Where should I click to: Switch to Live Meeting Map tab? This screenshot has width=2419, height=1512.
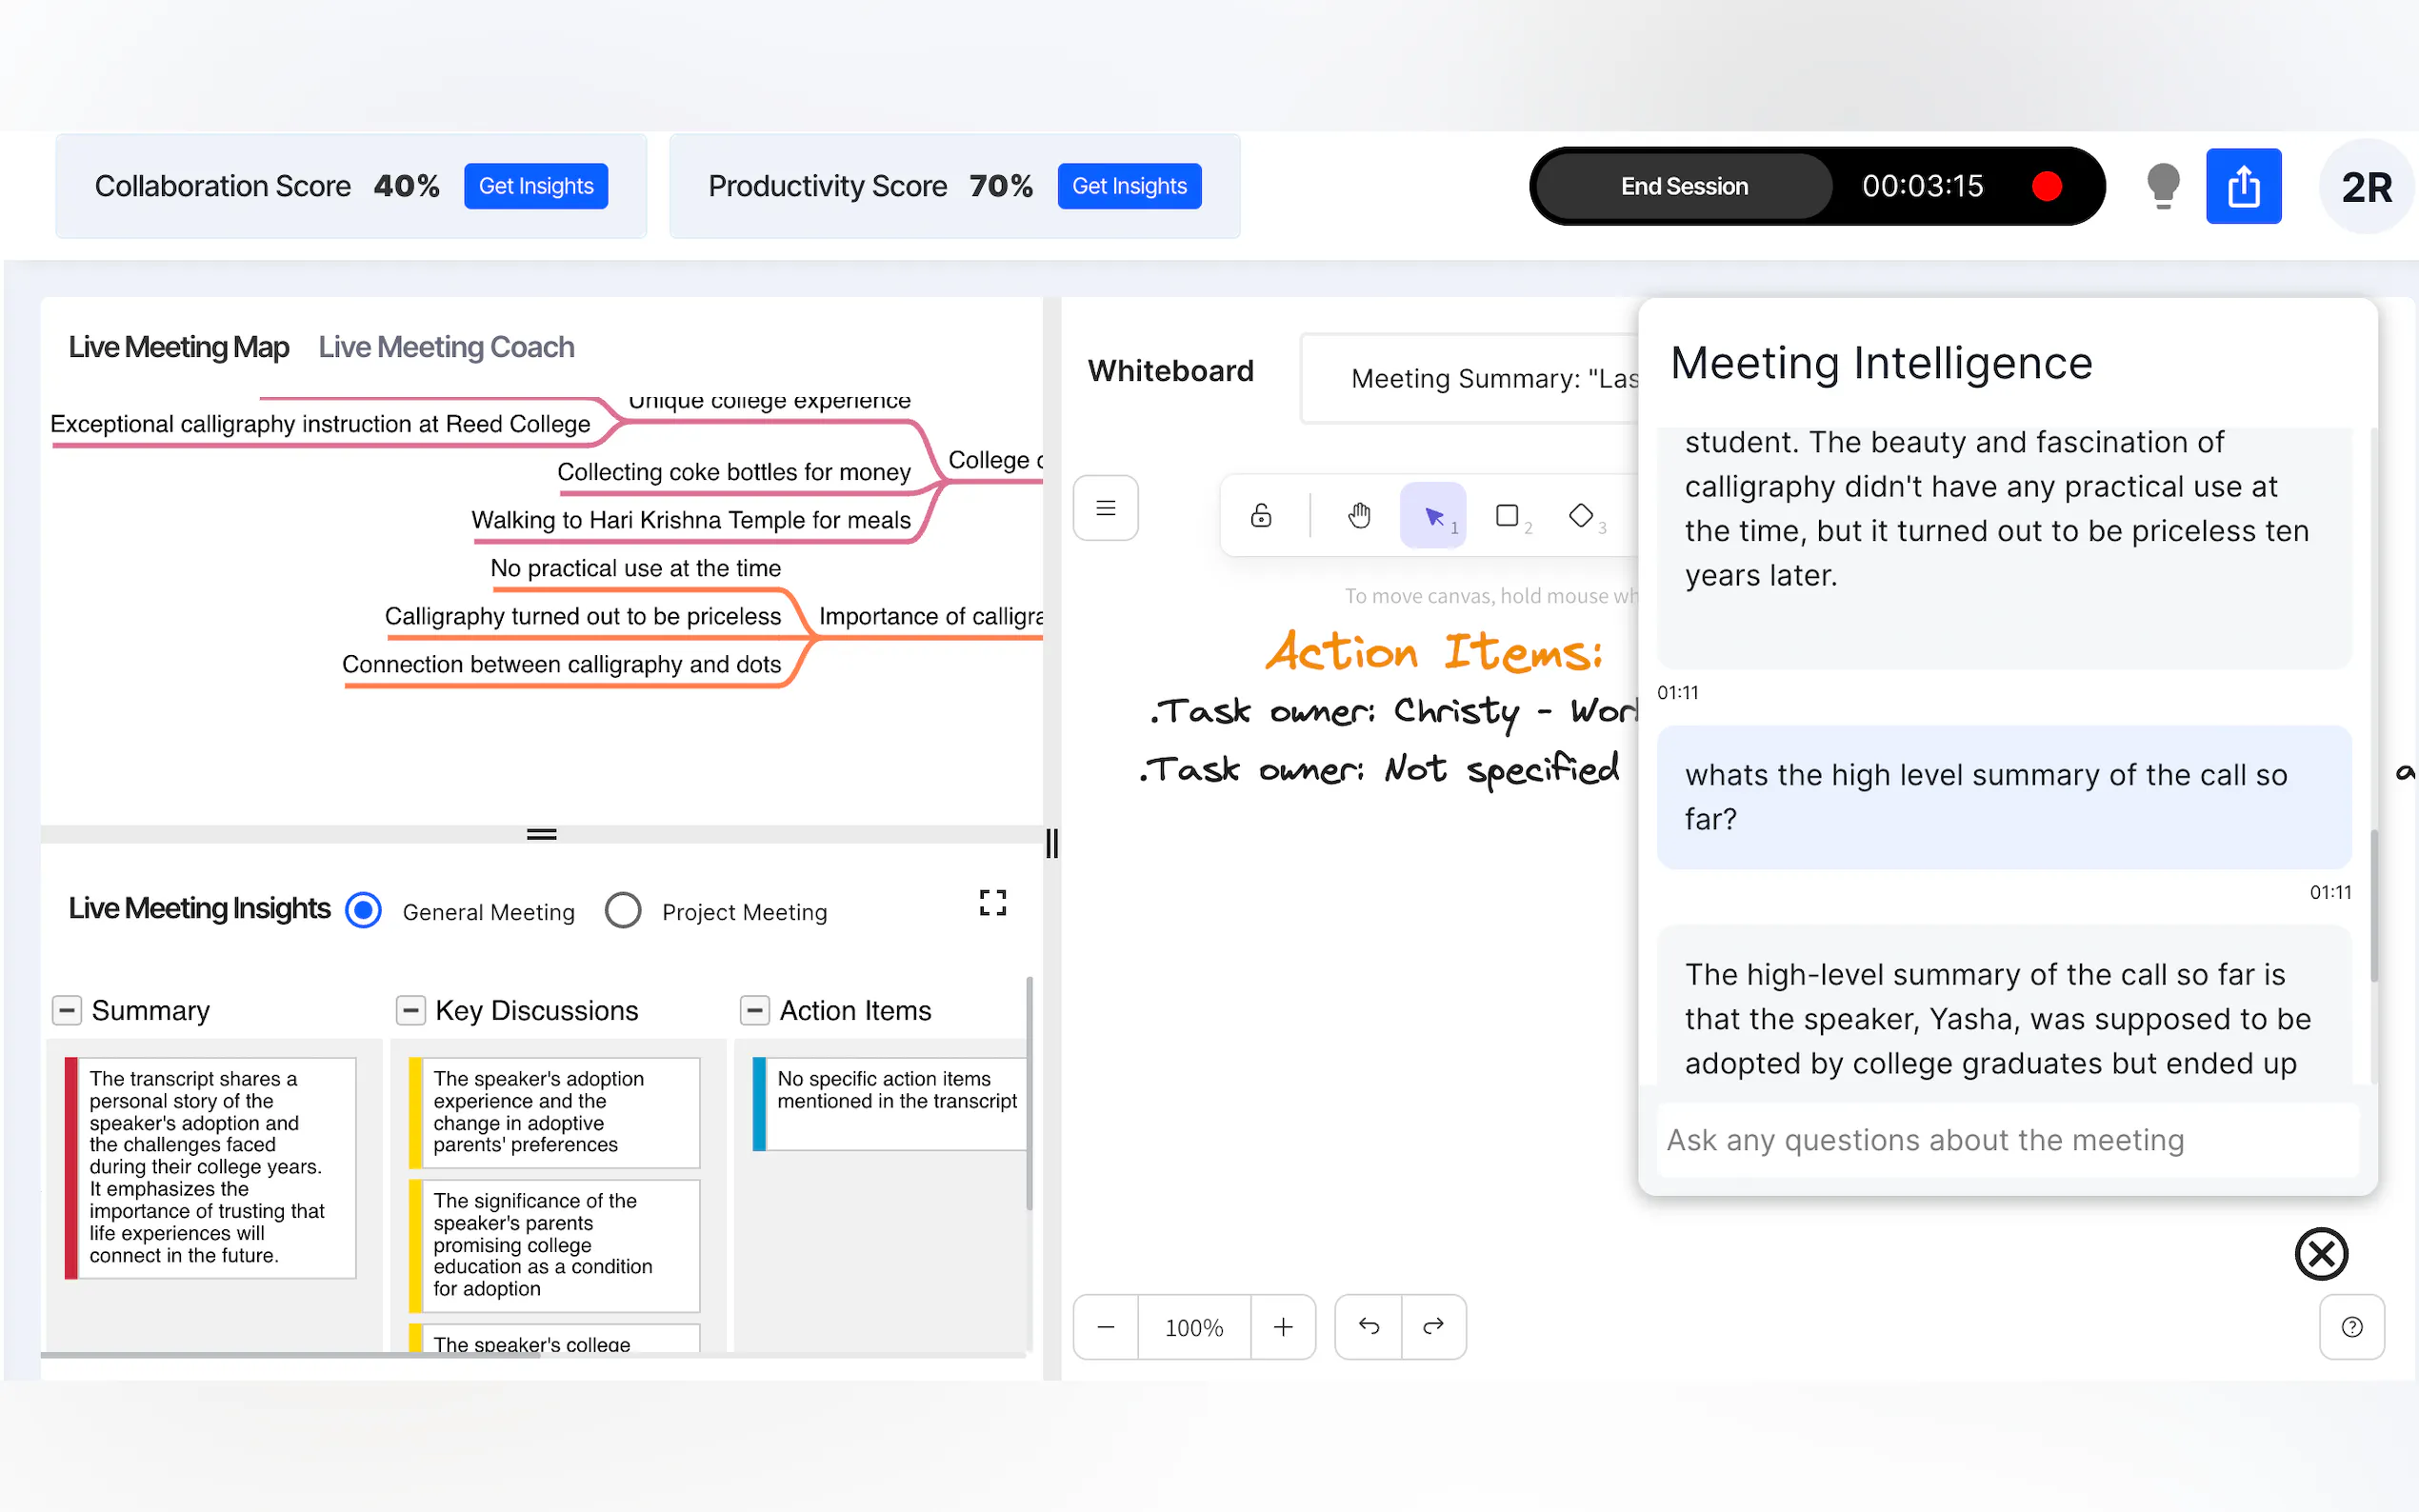coord(178,347)
